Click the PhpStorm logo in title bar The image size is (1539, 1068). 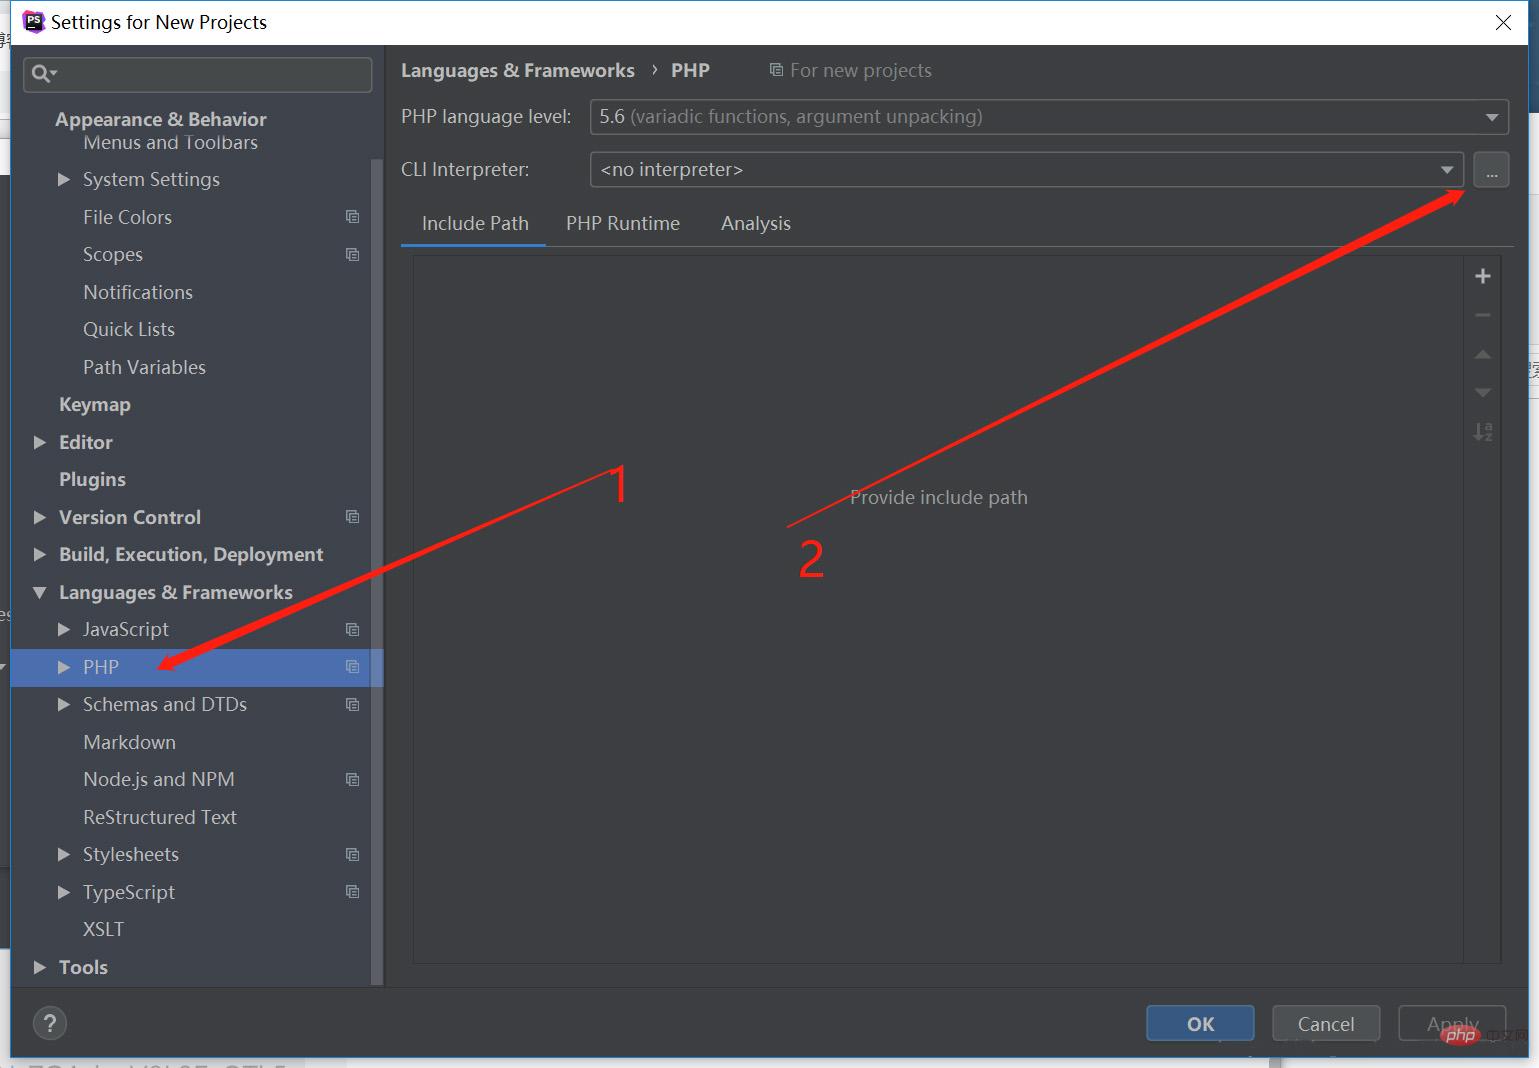click(x=34, y=22)
